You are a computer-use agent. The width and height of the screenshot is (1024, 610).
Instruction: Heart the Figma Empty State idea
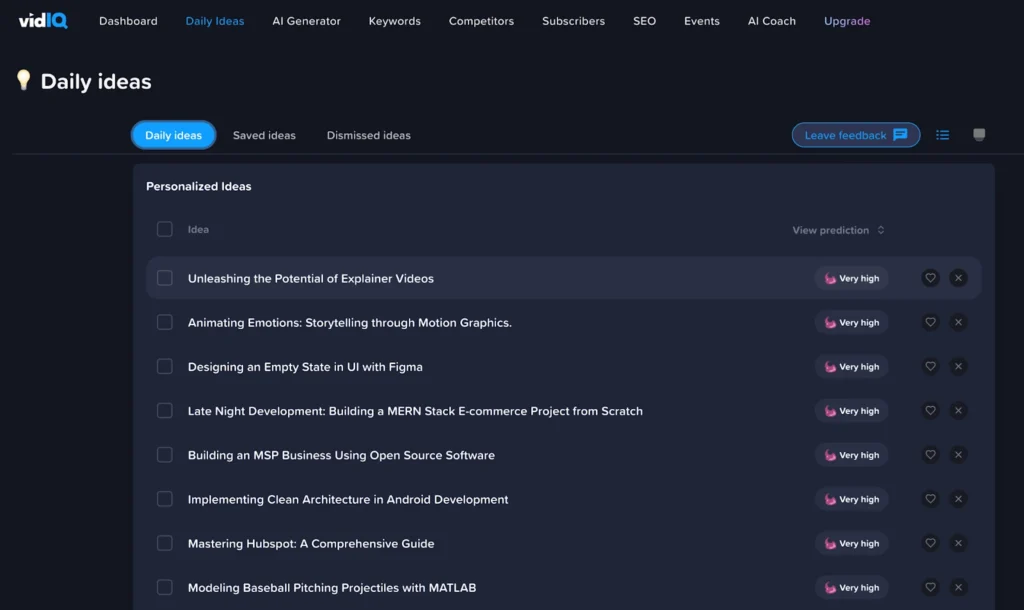[930, 367]
